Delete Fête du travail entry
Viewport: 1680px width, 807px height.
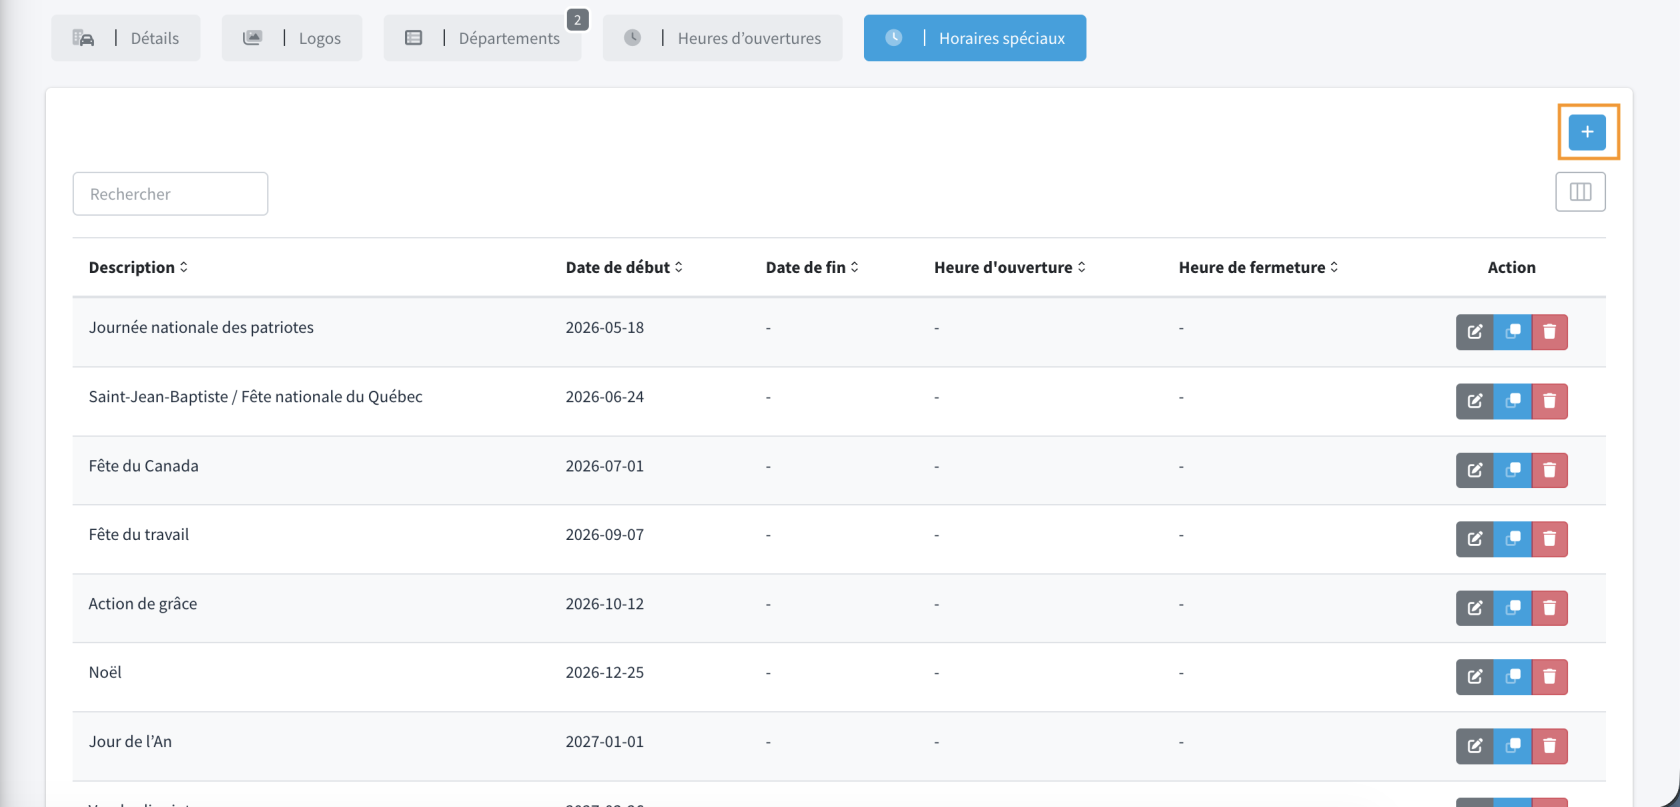(x=1549, y=539)
